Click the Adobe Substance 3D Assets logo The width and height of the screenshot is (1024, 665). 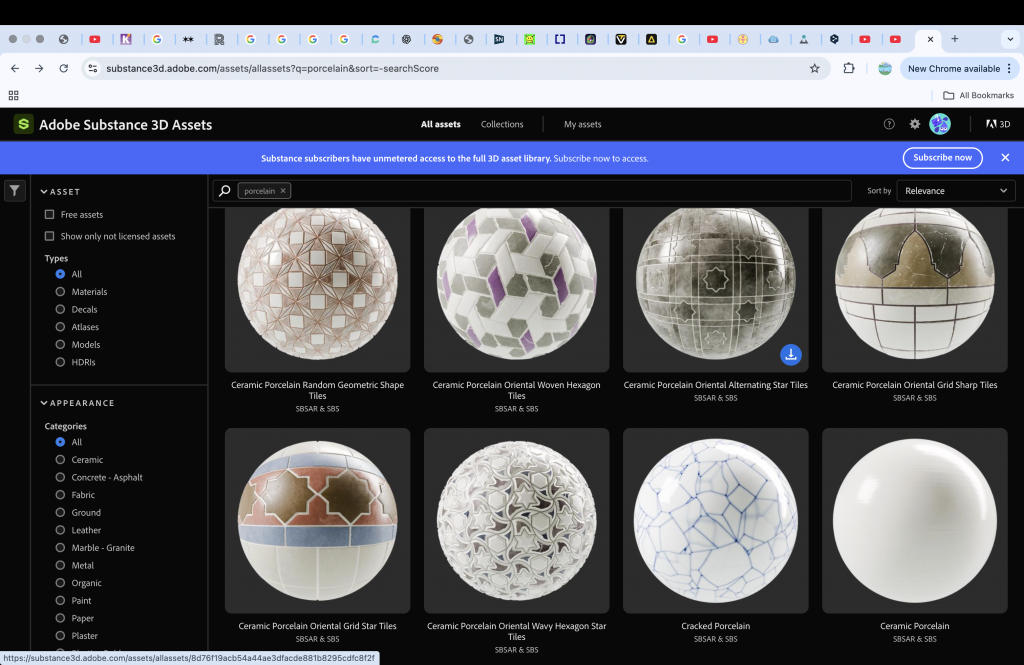click(x=23, y=125)
